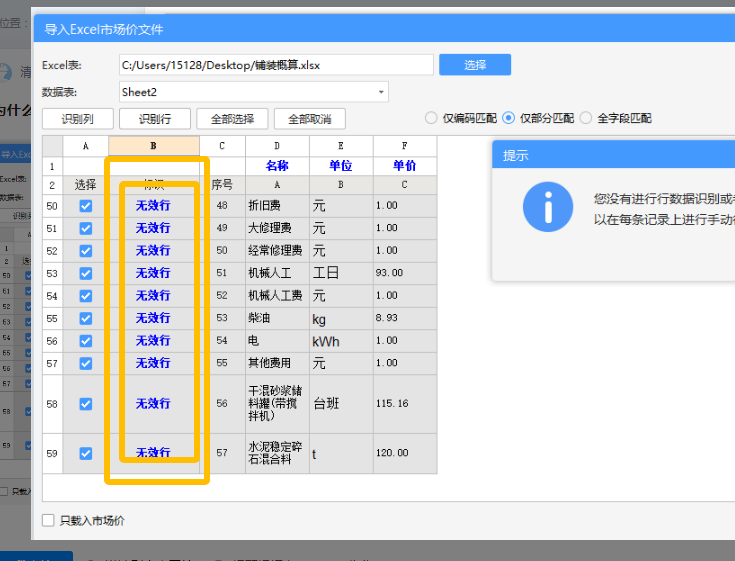This screenshot has height=561, width=735.
Task: Click the 名称 column type label
Action: (x=277, y=165)
